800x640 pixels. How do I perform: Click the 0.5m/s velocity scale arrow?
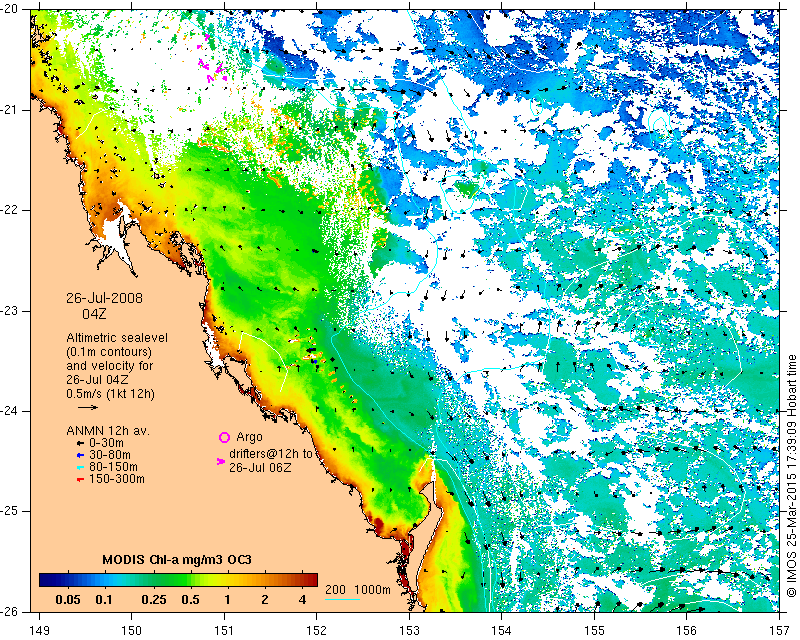(x=88, y=407)
